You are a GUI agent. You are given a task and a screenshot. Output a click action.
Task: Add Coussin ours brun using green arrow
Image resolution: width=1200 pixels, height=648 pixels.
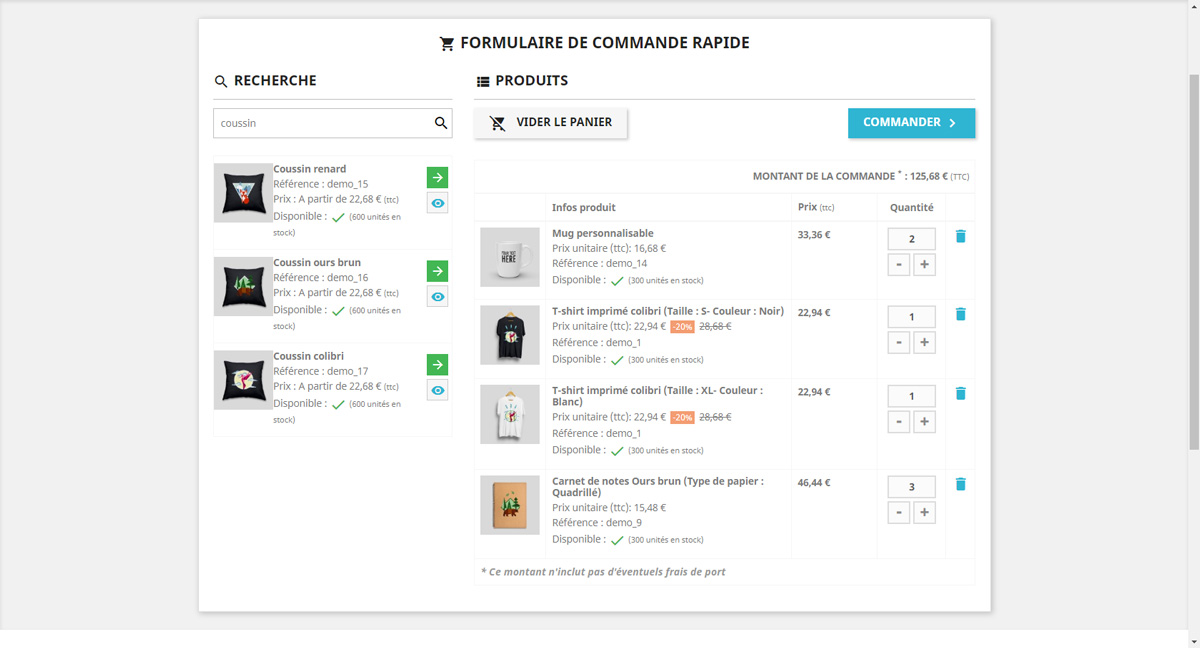coord(437,271)
